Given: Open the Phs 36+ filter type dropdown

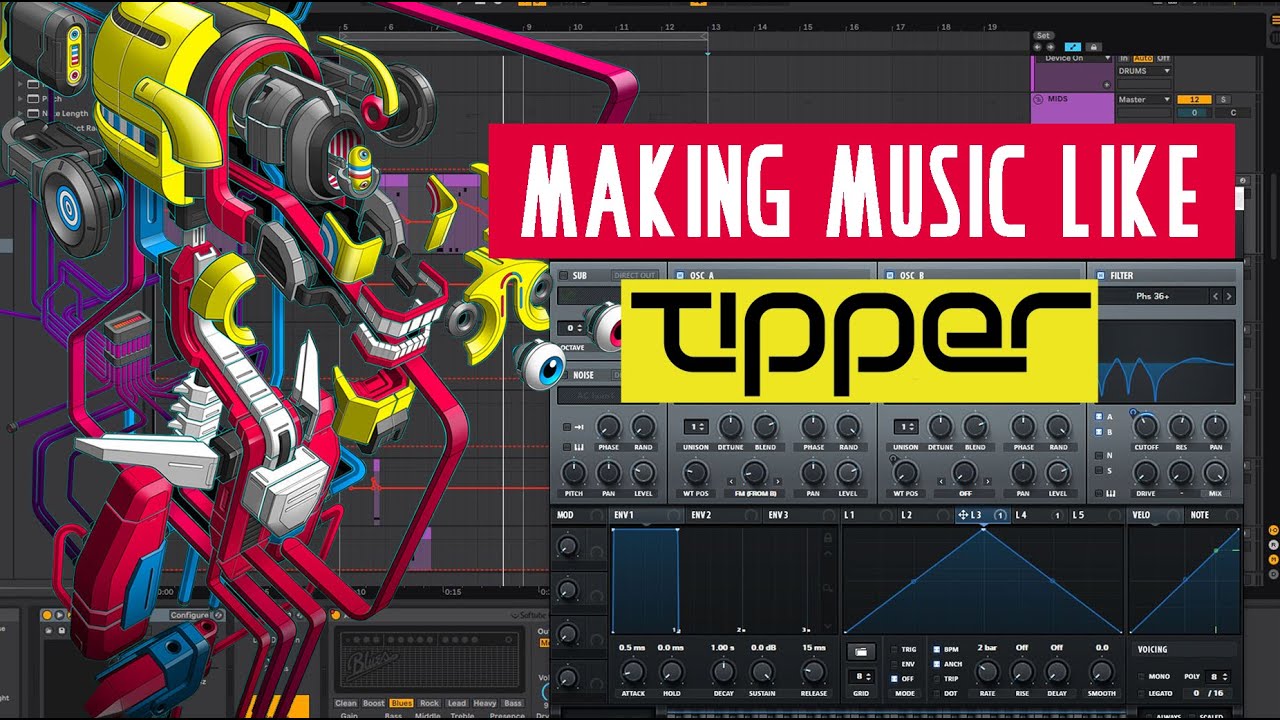Looking at the screenshot, I should click(1153, 296).
